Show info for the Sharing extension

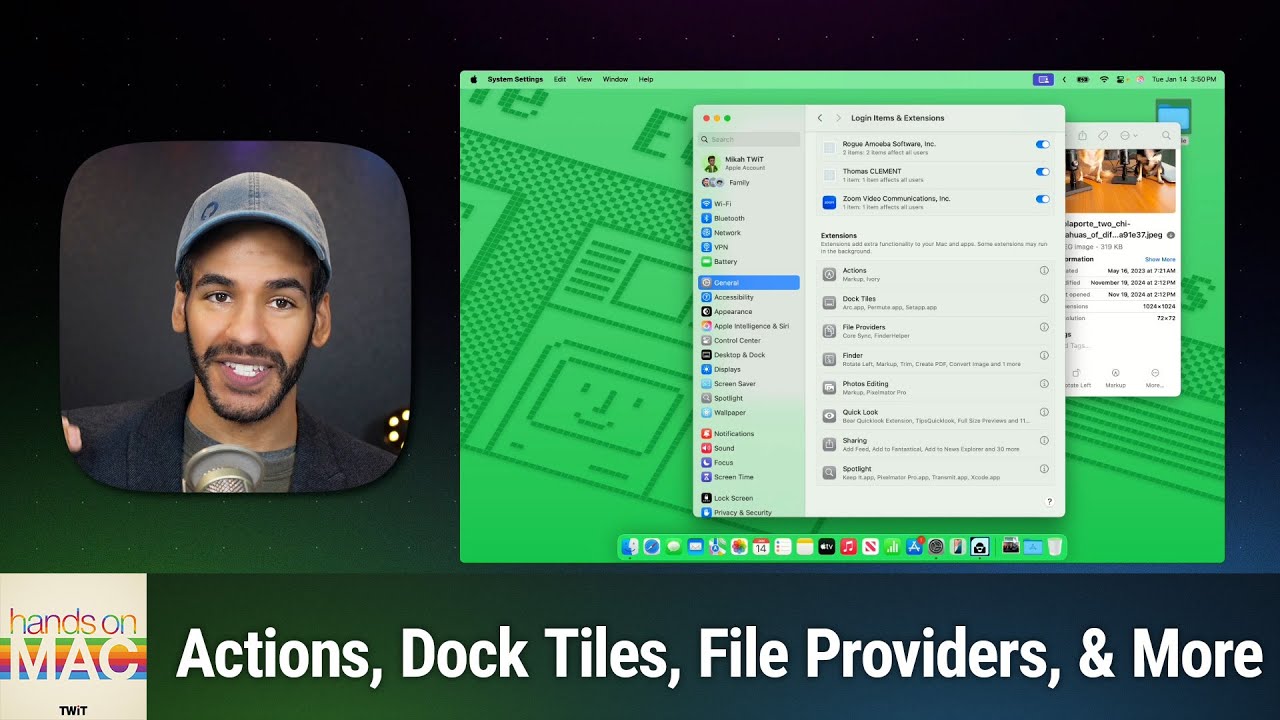(1044, 440)
